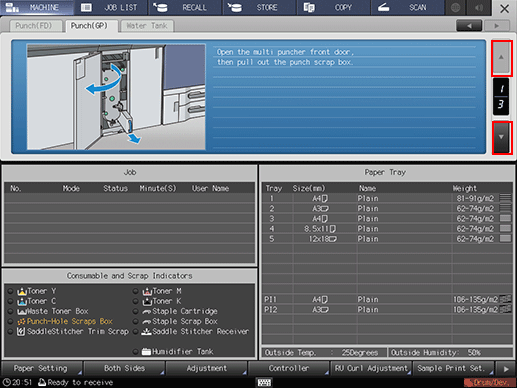The height and width of the screenshot is (388, 517).
Task: Select the Toner M indicator light
Action: (x=135, y=291)
